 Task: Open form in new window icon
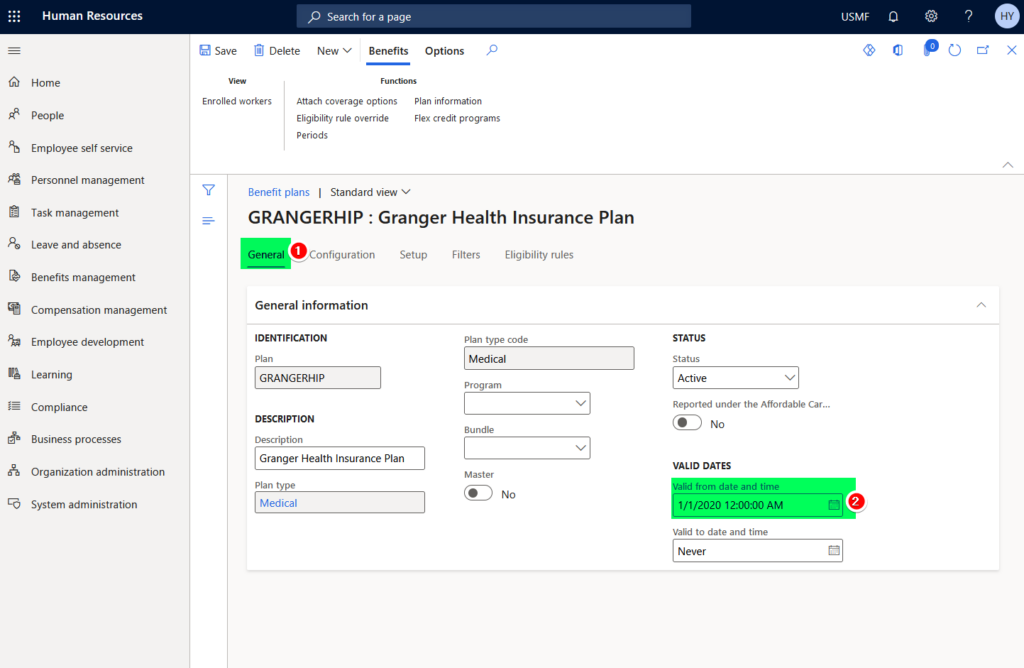point(982,50)
